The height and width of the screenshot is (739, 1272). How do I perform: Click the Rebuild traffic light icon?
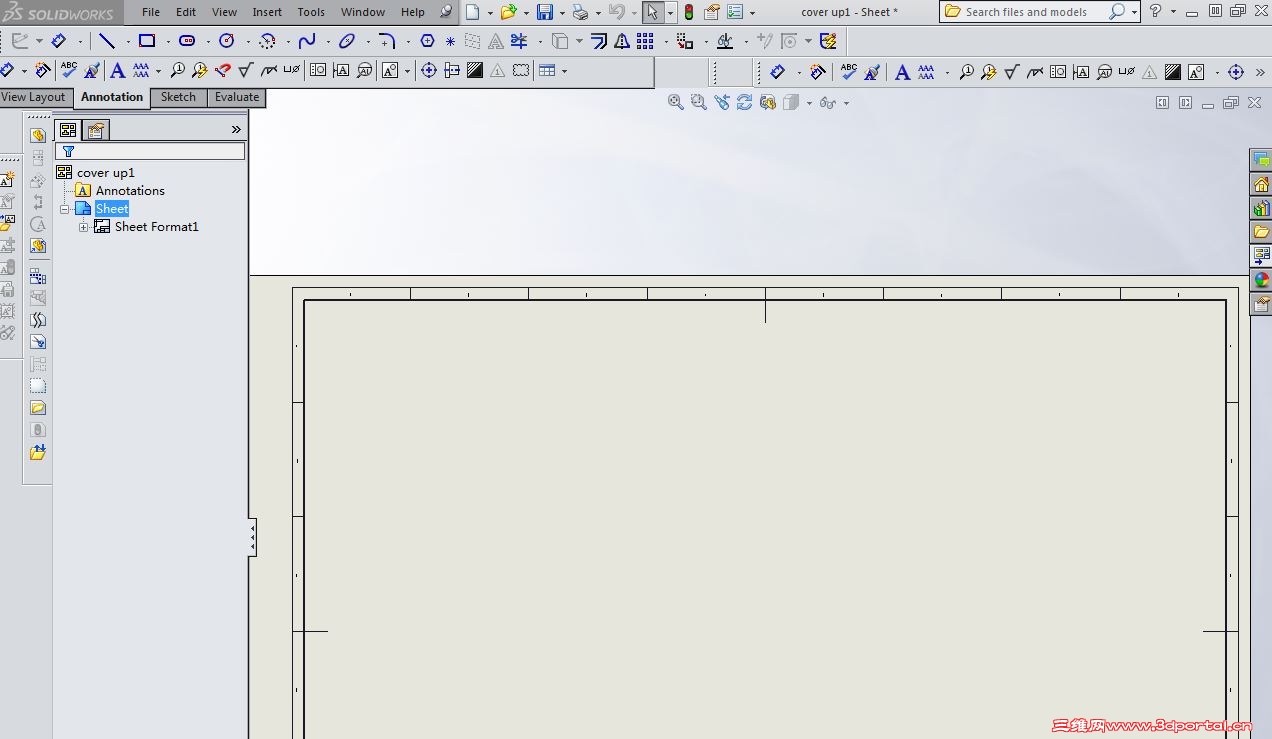click(x=689, y=12)
